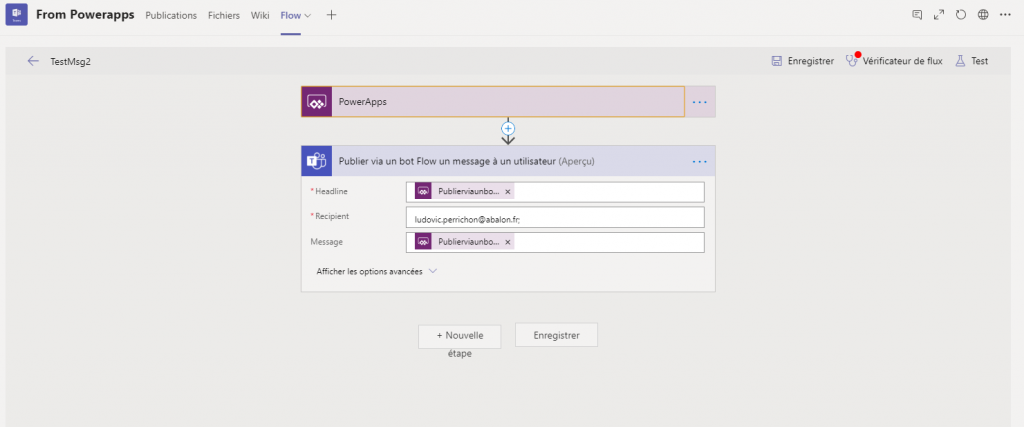Viewport: 1024px width, 427px height.
Task: Click the Recipient email field
Action: click(555, 217)
